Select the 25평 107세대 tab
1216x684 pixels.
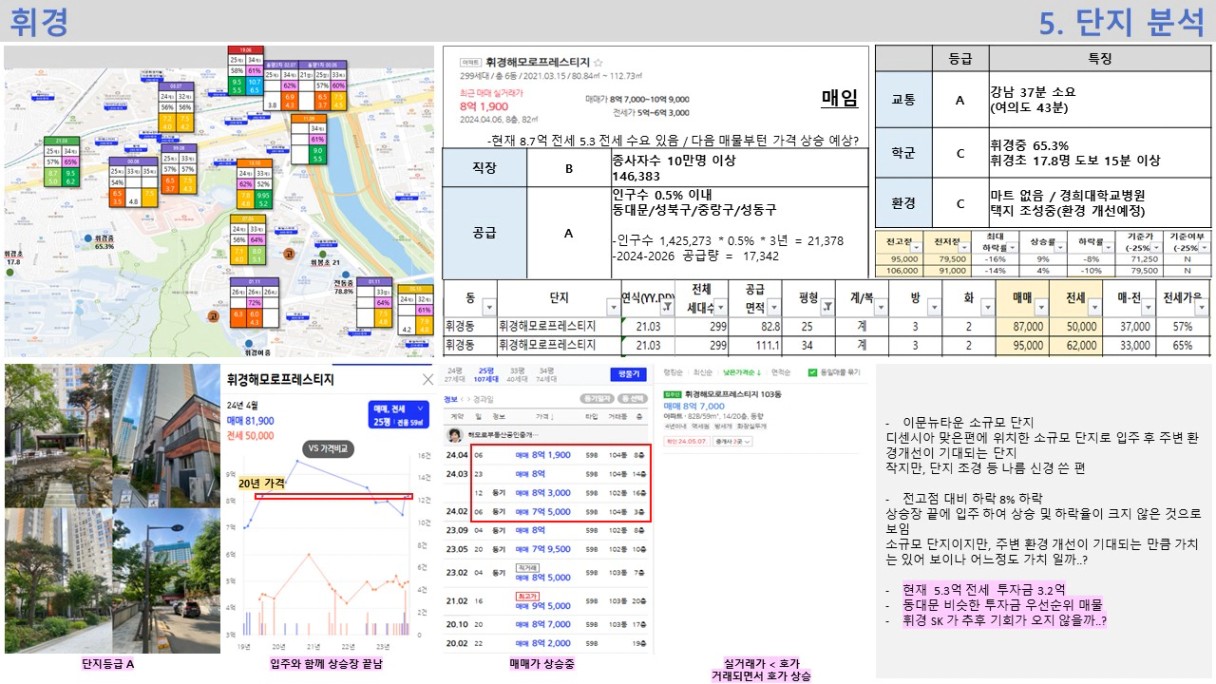pyautogui.click(x=486, y=376)
